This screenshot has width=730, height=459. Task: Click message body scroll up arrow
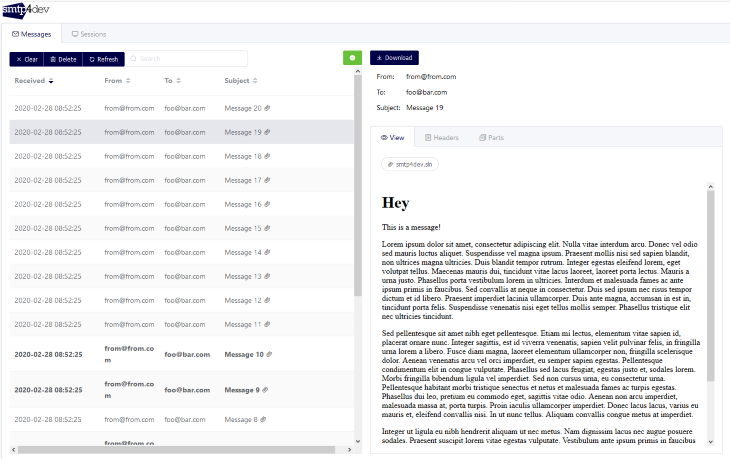[710, 187]
